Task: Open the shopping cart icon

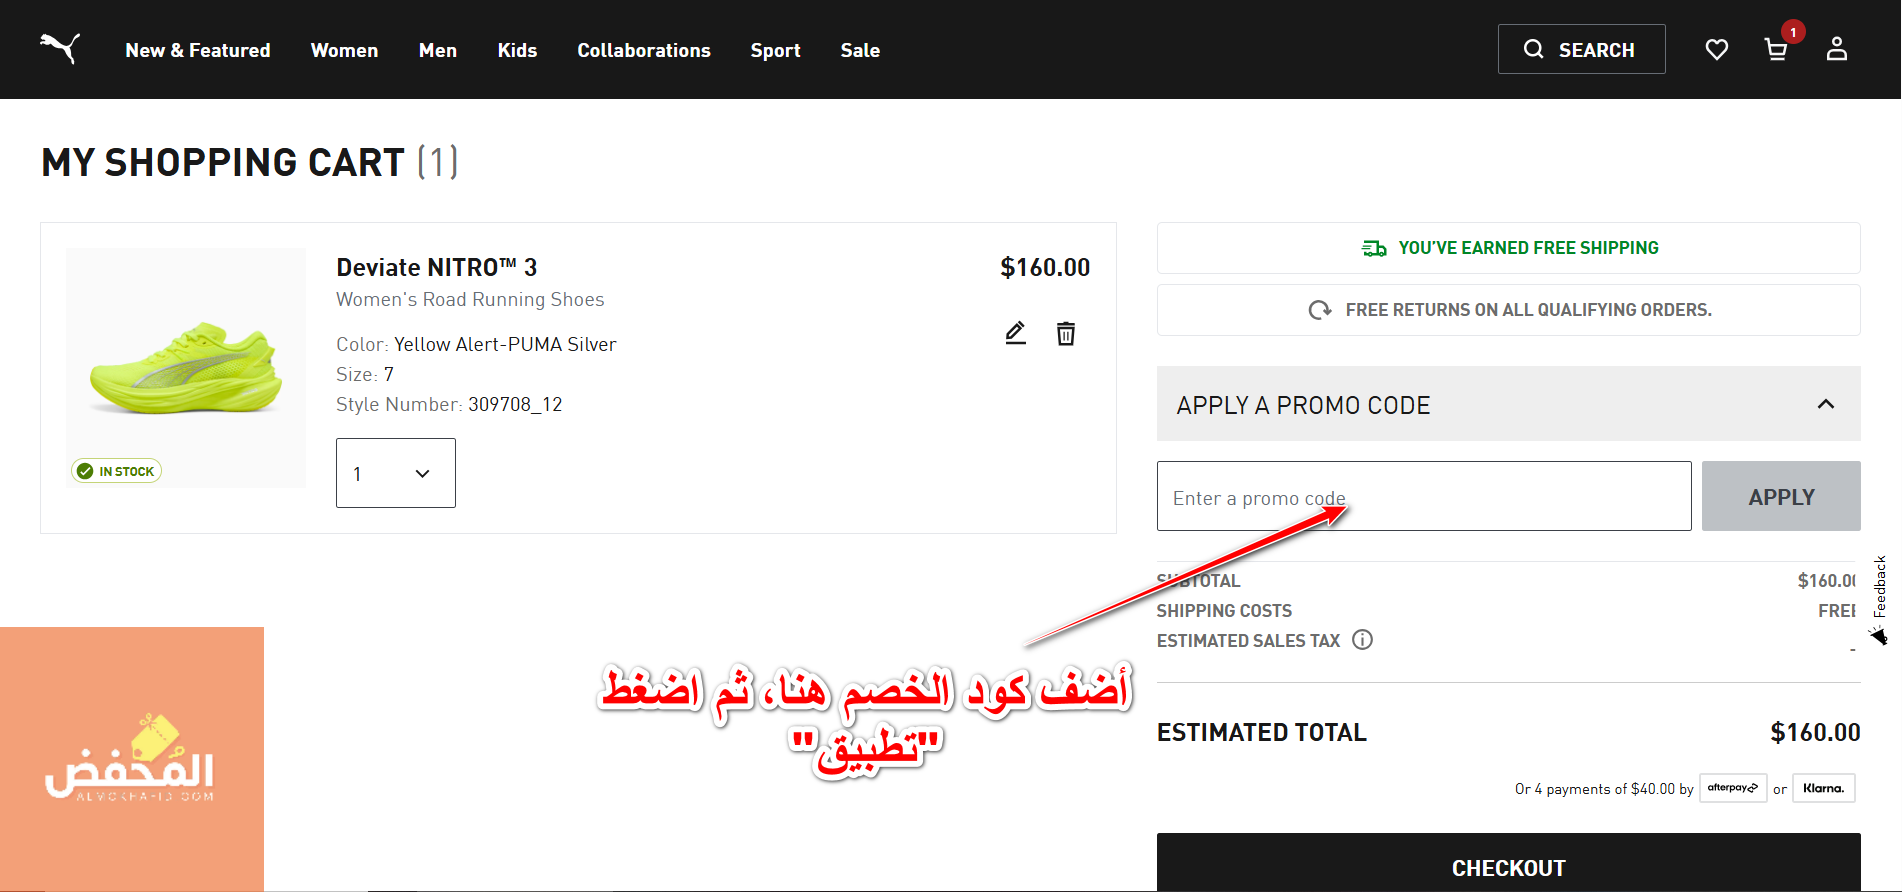Action: (x=1776, y=49)
